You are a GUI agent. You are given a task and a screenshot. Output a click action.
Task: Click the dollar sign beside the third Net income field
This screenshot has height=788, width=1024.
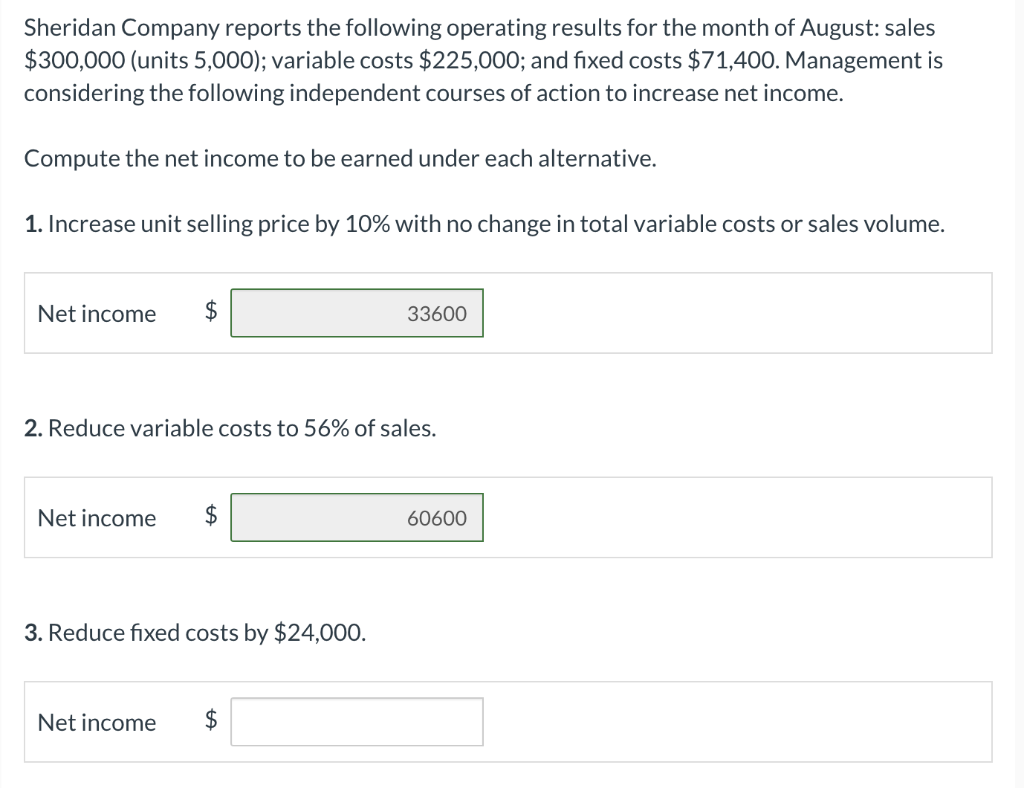[x=208, y=722]
